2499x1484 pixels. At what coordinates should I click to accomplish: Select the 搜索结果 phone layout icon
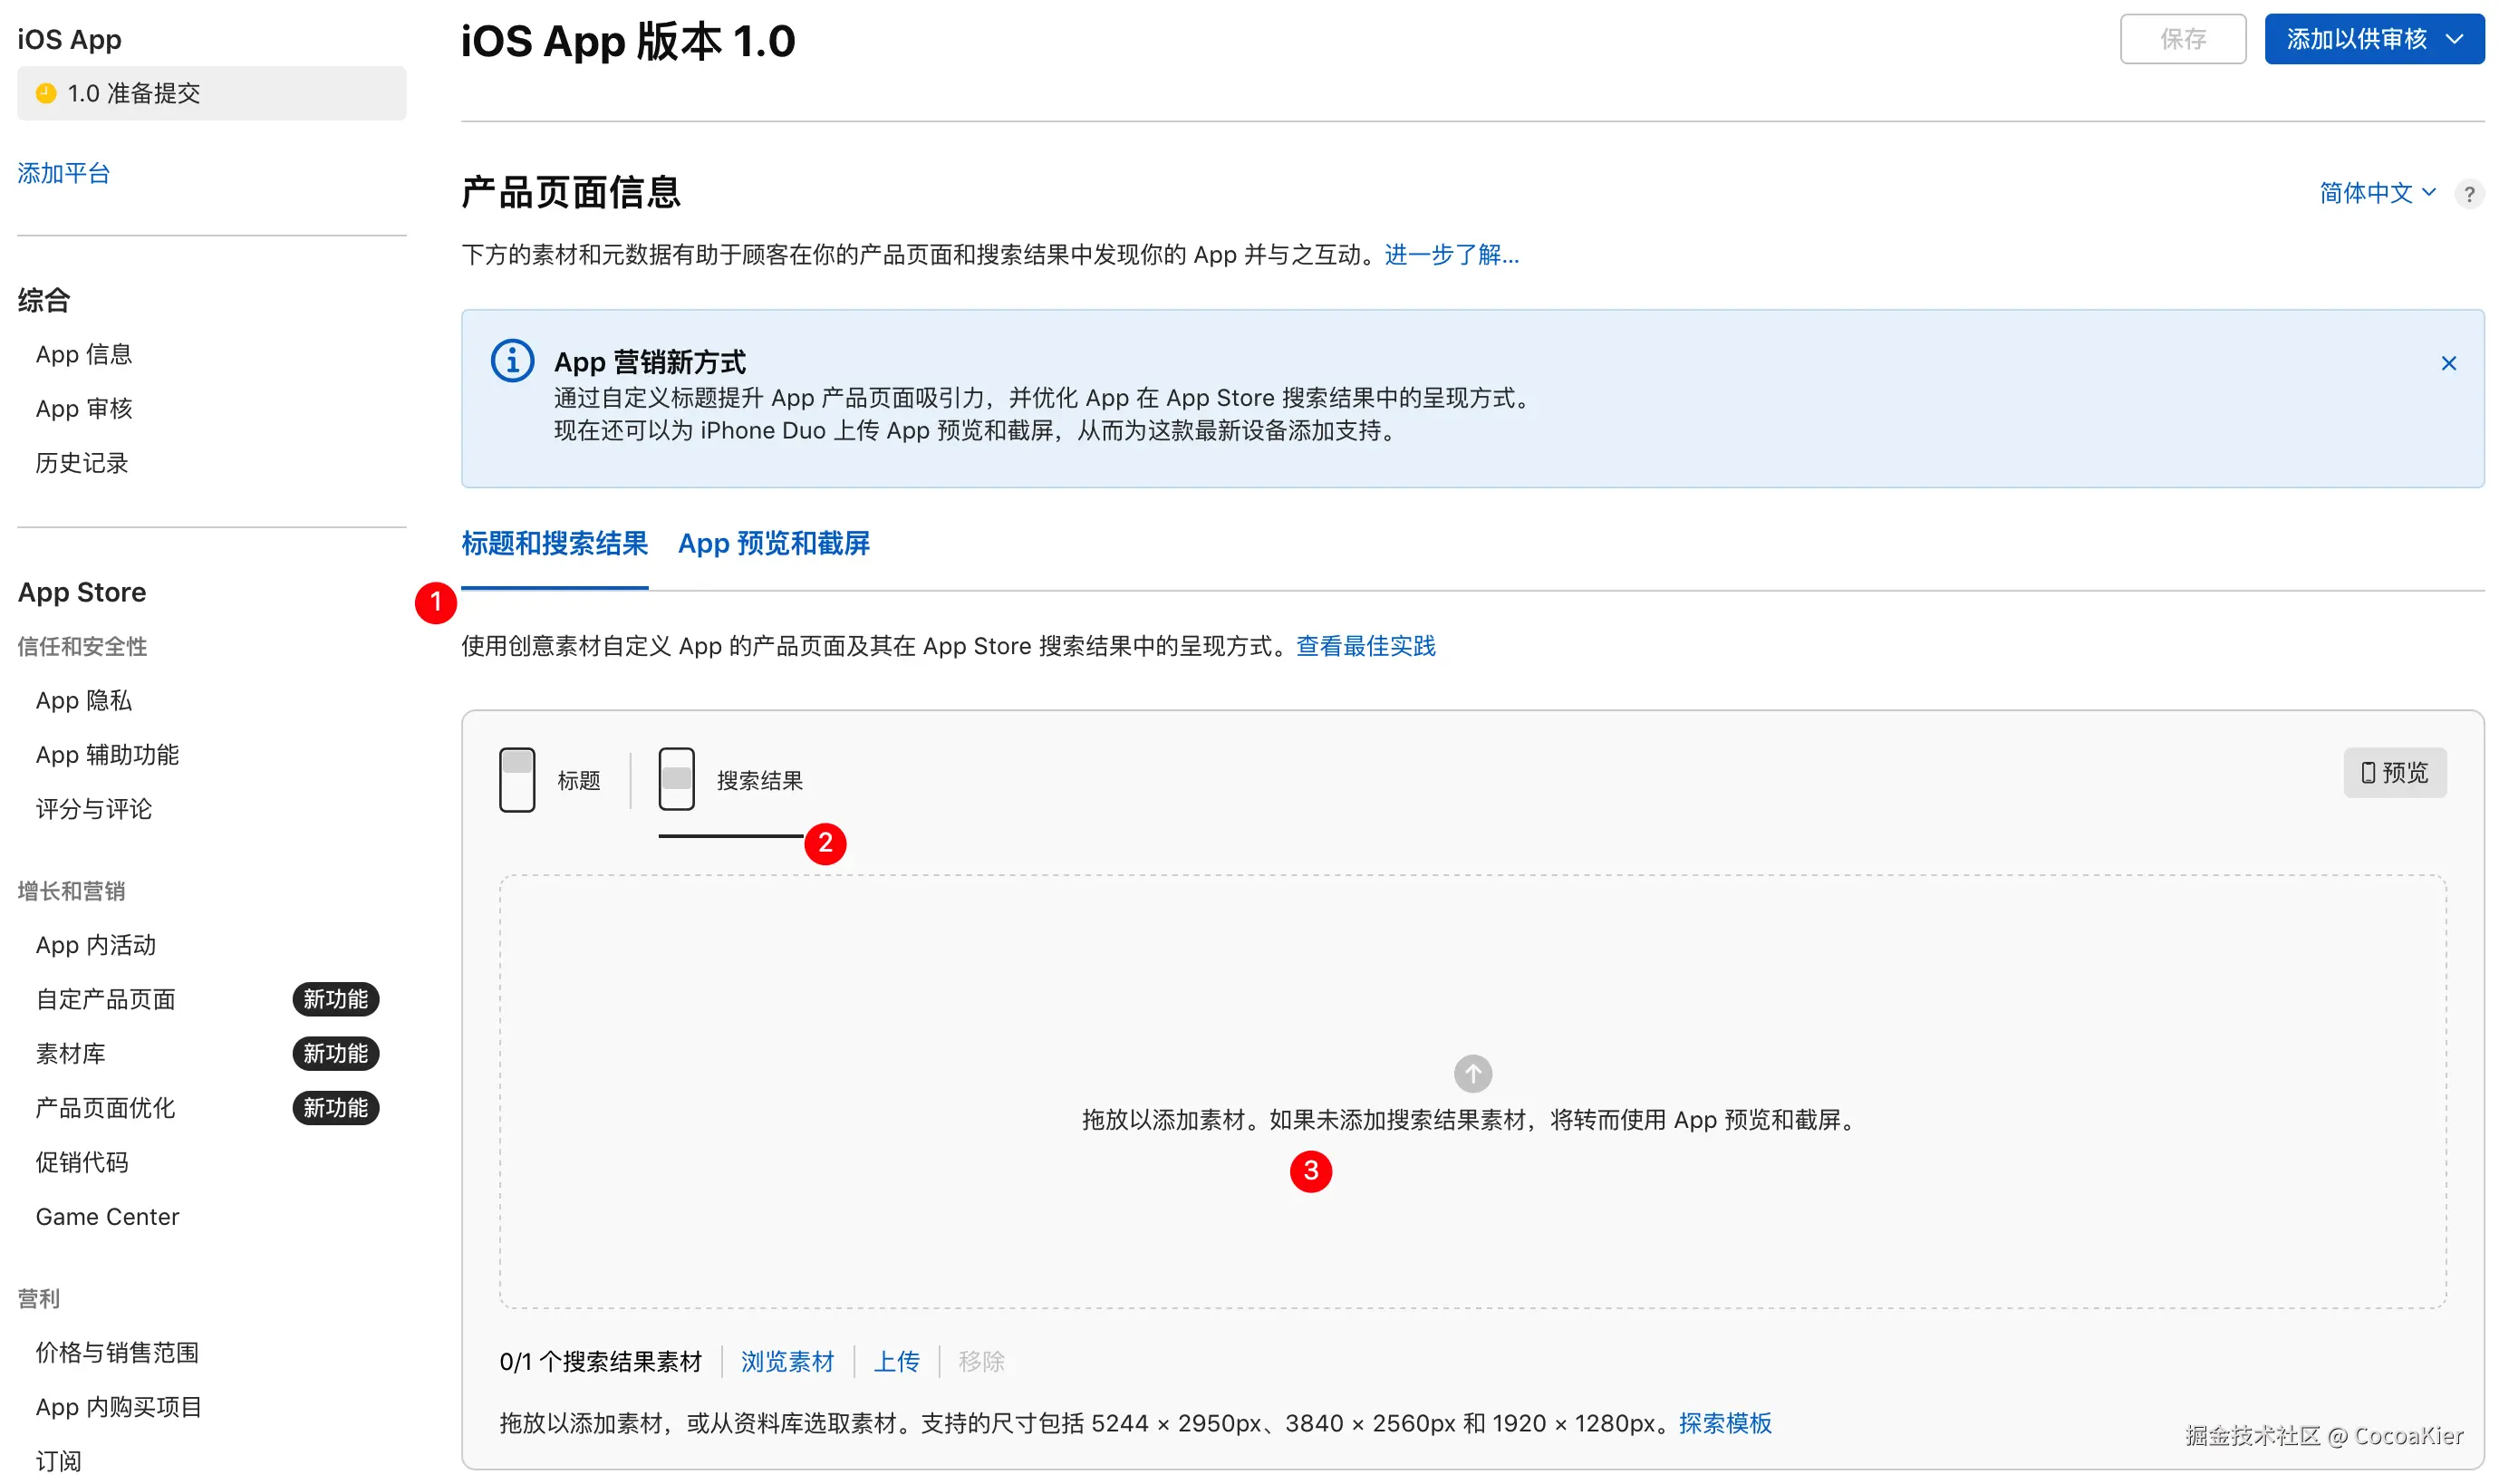click(676, 779)
